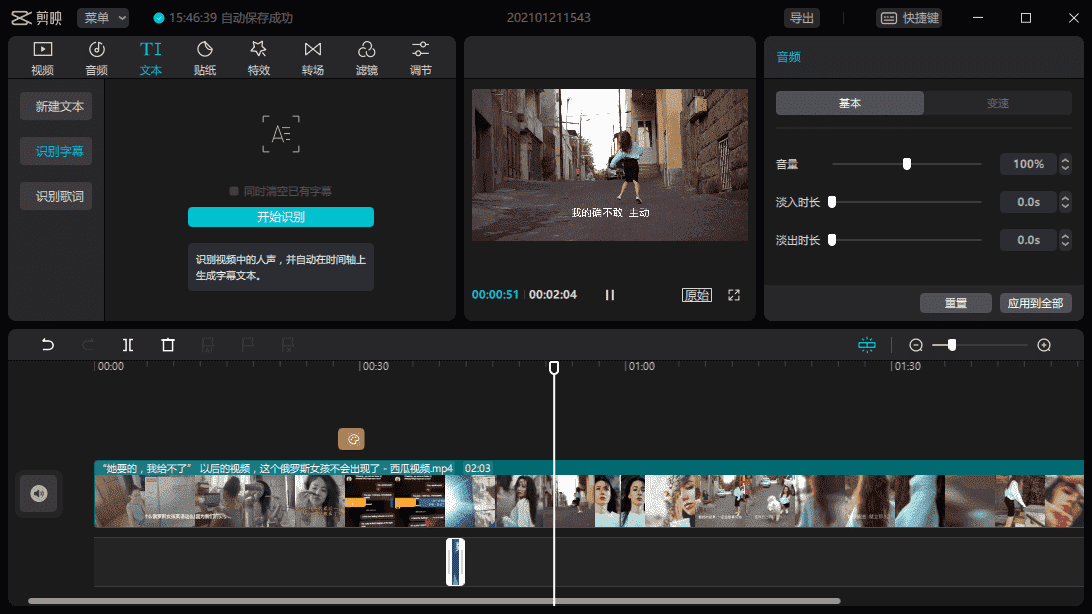Click the 开始识别 recognition button
The height and width of the screenshot is (614, 1092).
280,217
